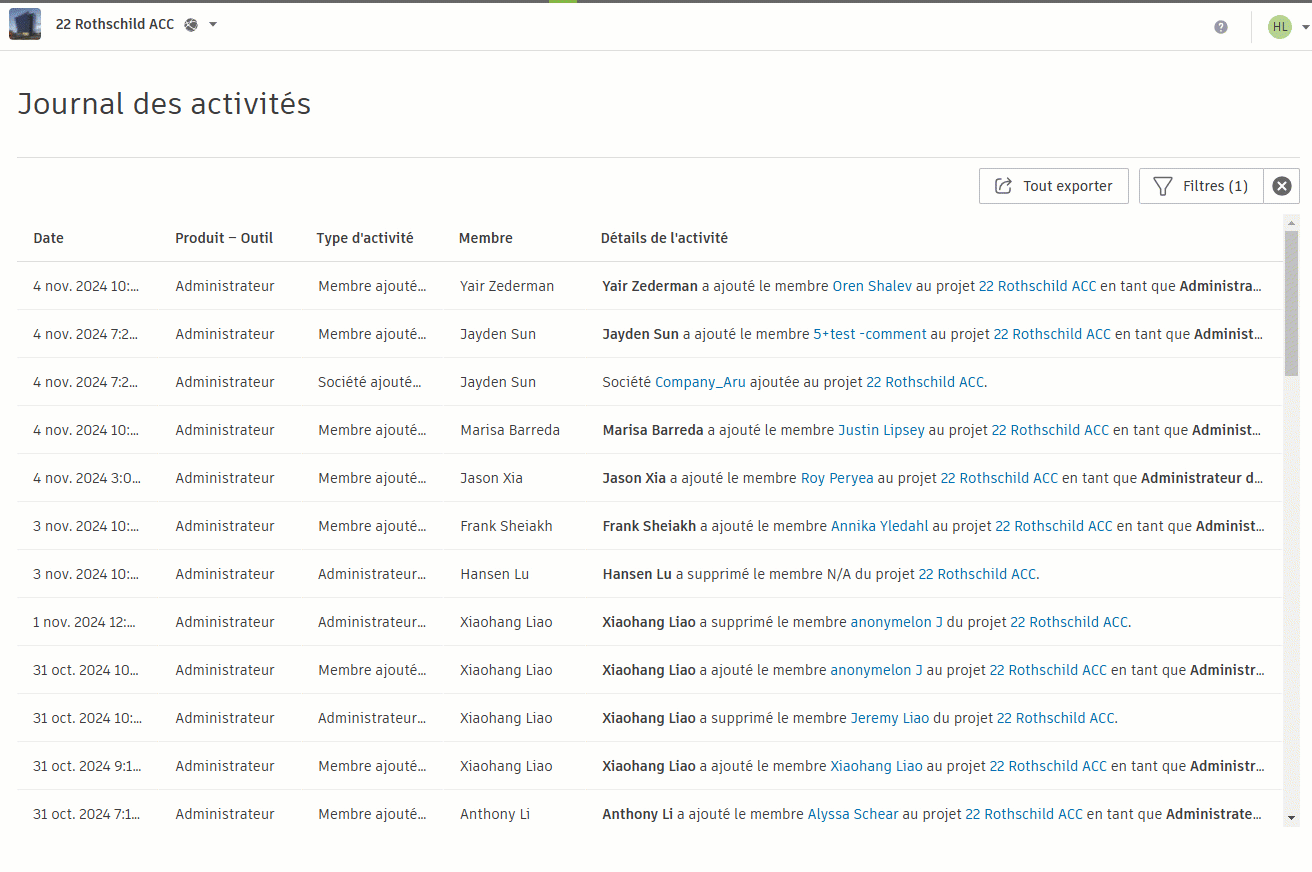Image resolution: width=1312 pixels, height=872 pixels.
Task: Expand the project selector dropdown arrow
Action: 213,25
